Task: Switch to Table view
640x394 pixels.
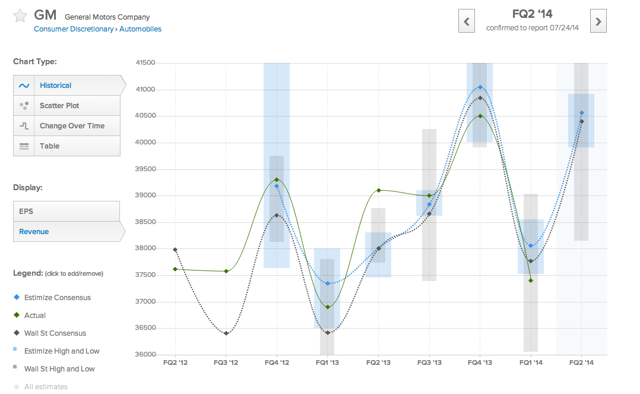Action: point(67,146)
